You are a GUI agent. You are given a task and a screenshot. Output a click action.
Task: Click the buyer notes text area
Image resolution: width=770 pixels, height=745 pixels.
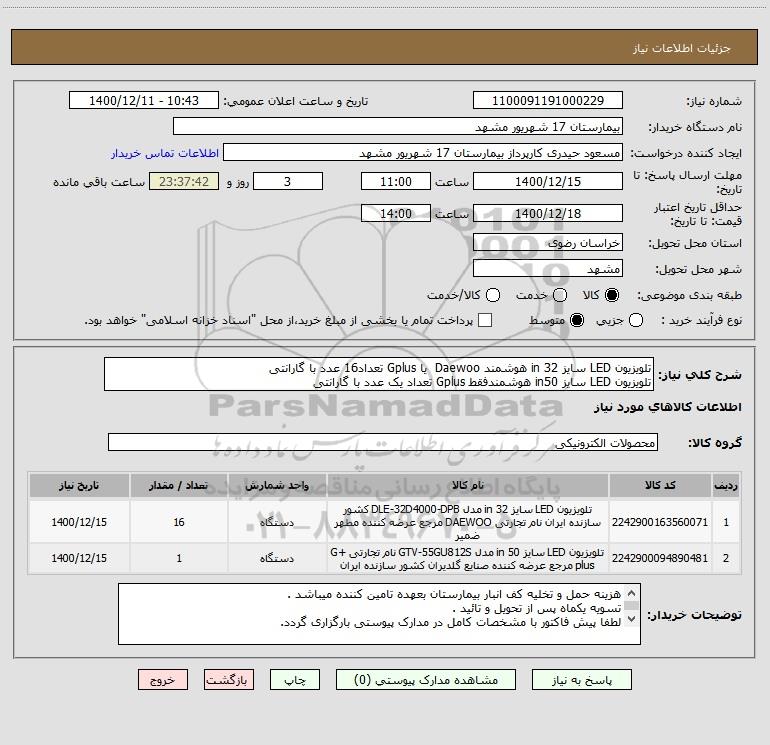379,614
